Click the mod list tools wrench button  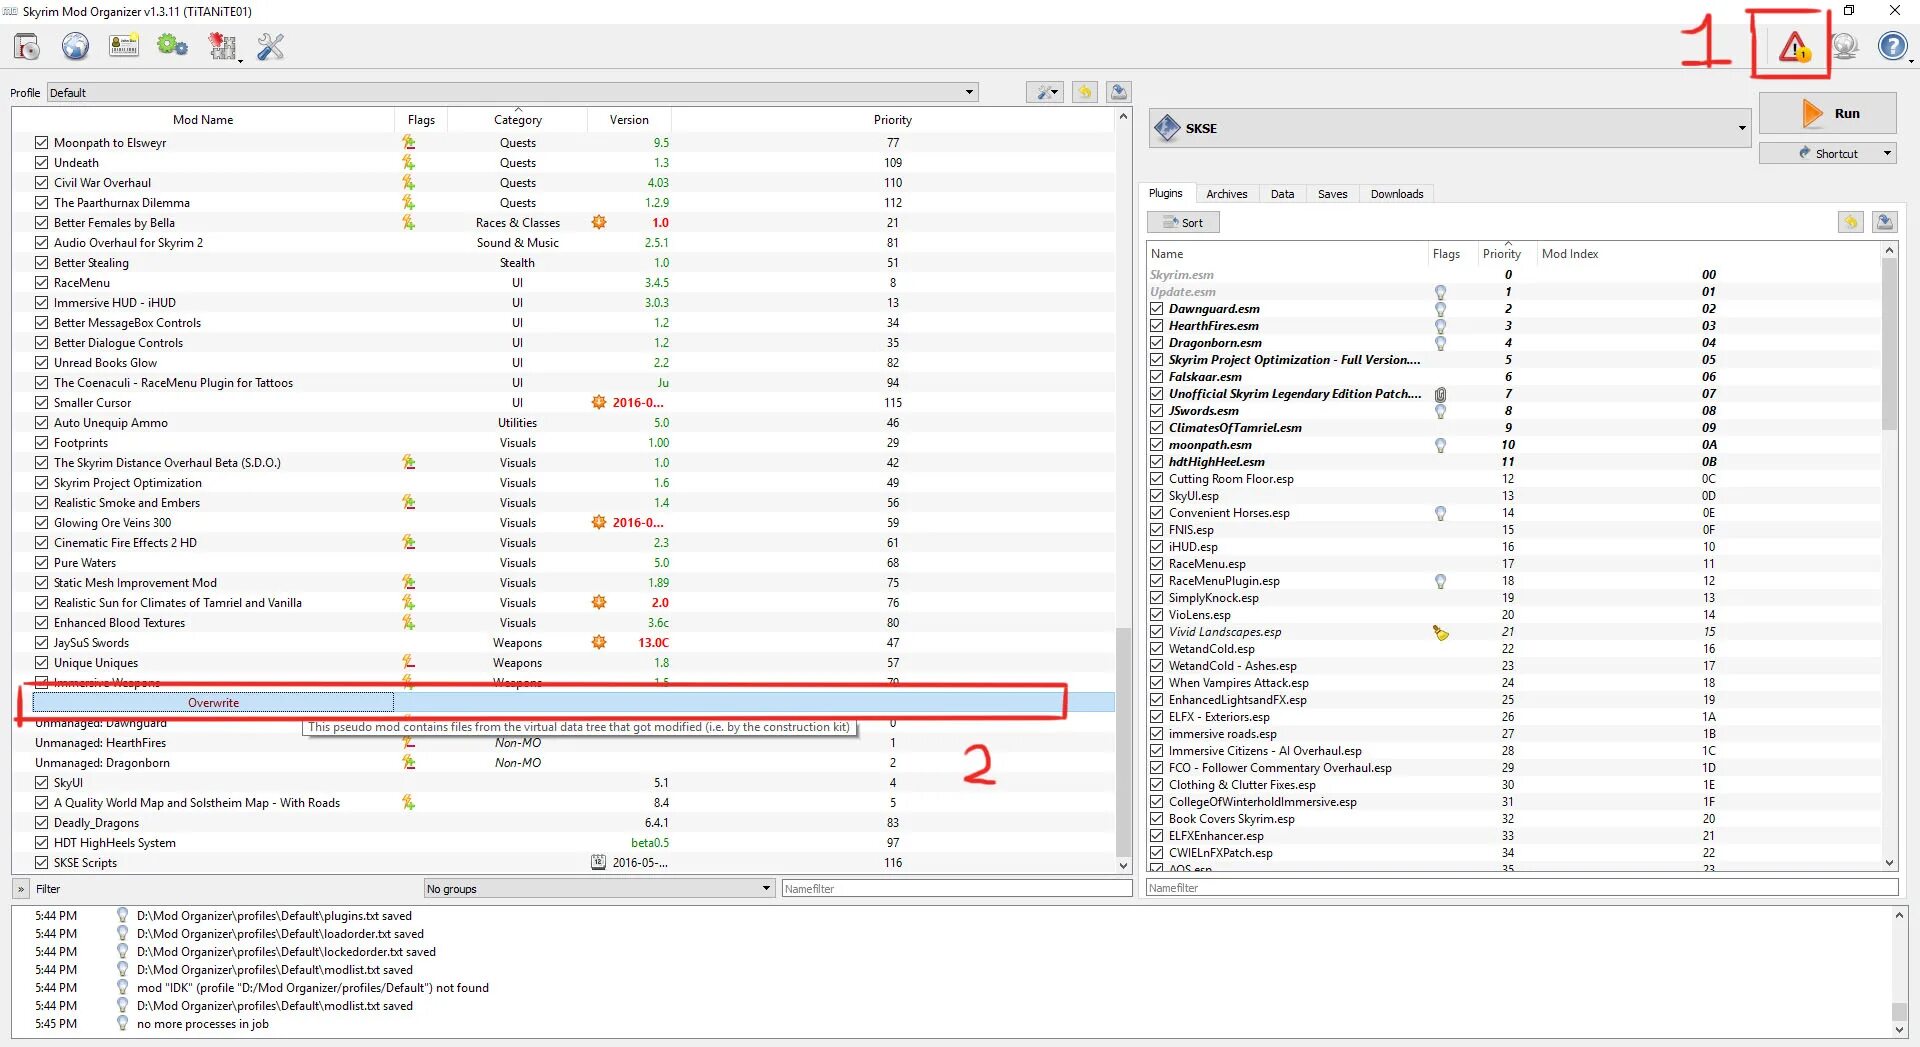click(1045, 92)
